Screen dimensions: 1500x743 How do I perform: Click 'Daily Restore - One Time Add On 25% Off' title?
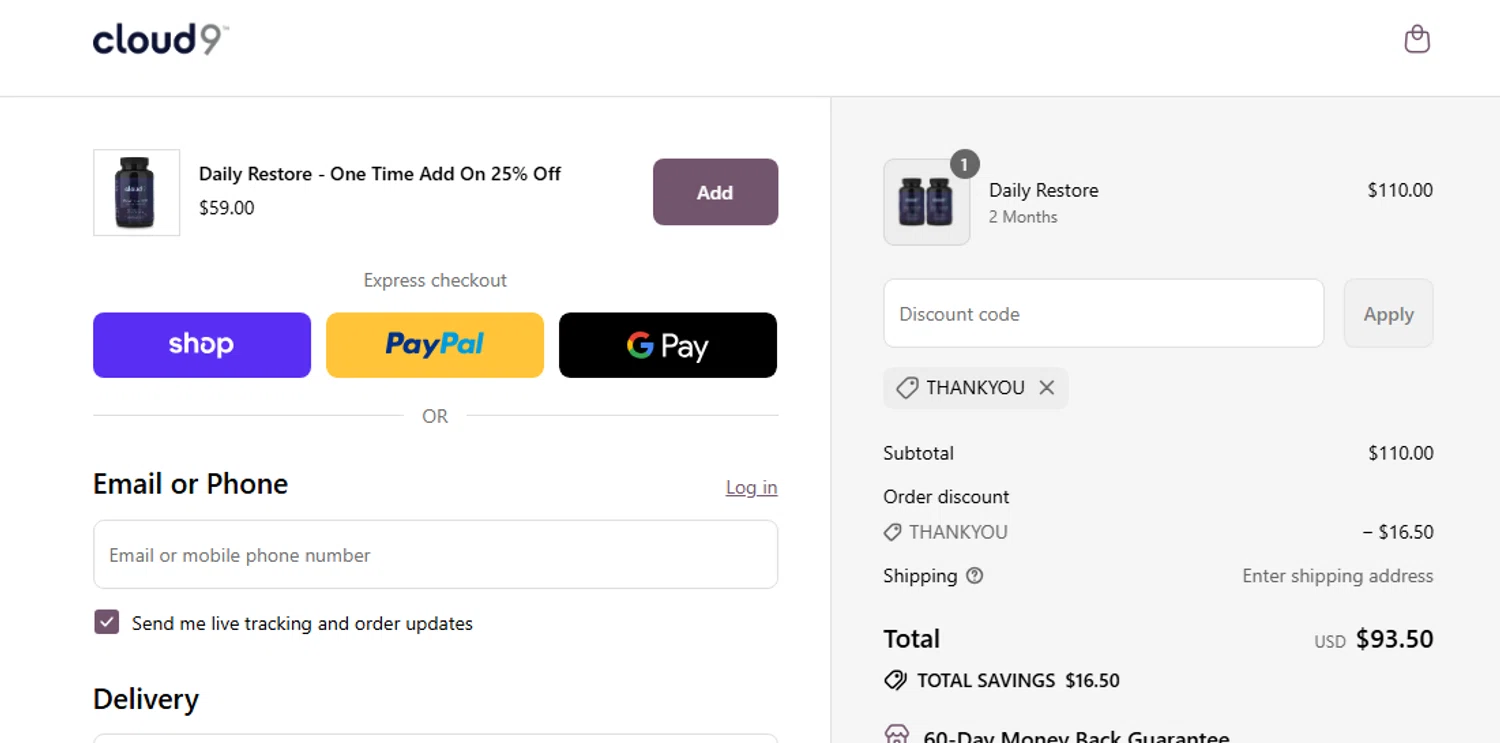[380, 174]
